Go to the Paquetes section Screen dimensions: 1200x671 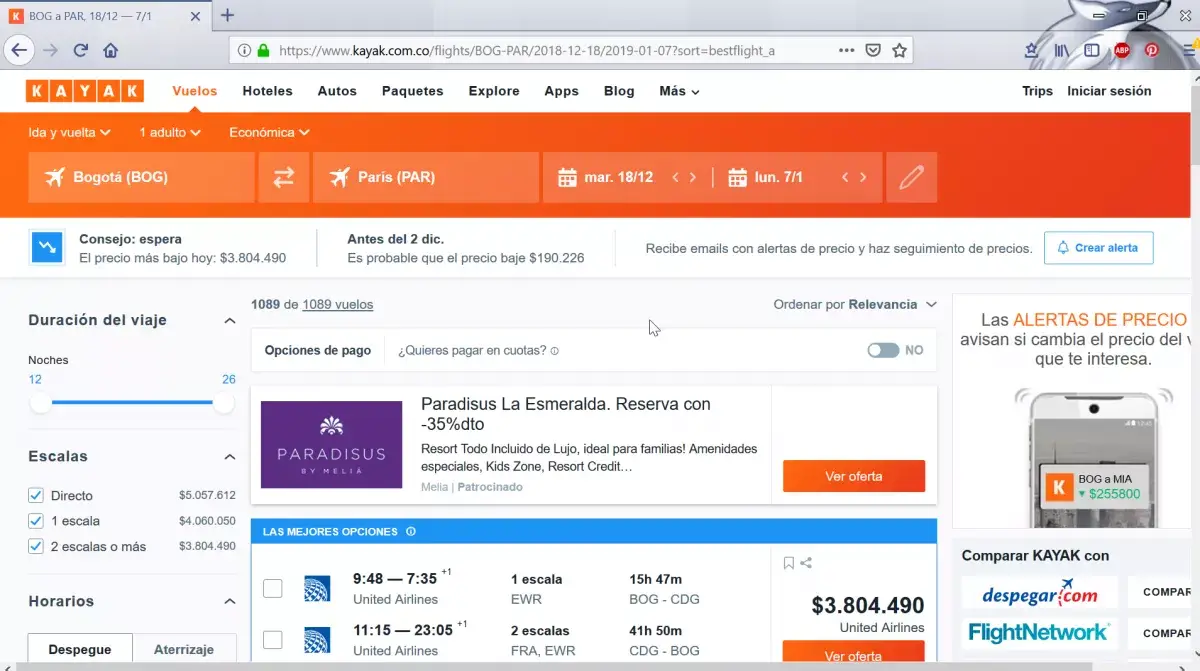point(413,91)
